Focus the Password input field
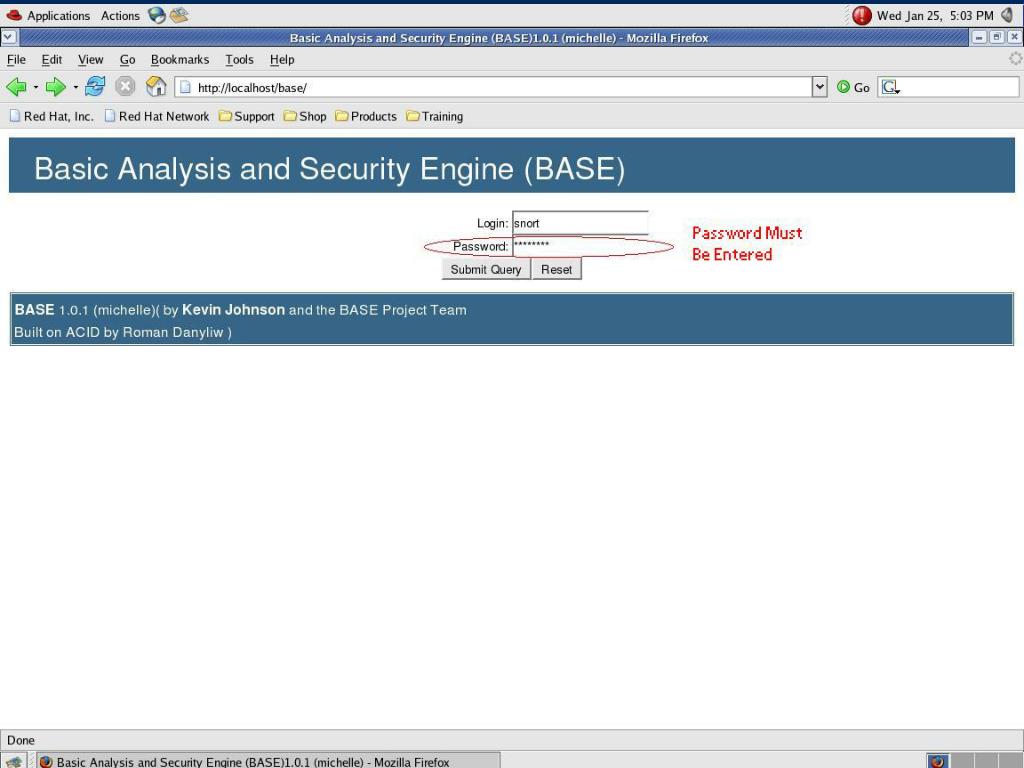The image size is (1024, 768). [x=581, y=246]
